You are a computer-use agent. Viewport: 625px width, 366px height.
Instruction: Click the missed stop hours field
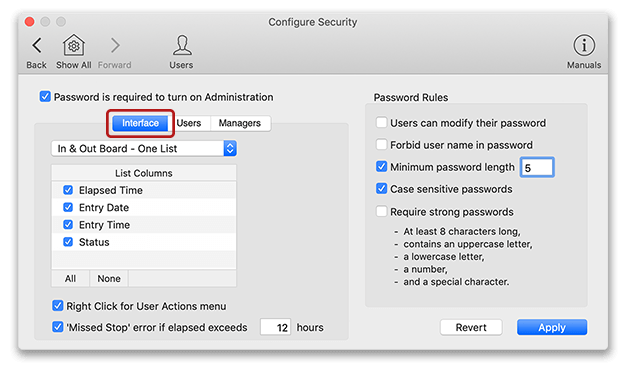click(275, 327)
